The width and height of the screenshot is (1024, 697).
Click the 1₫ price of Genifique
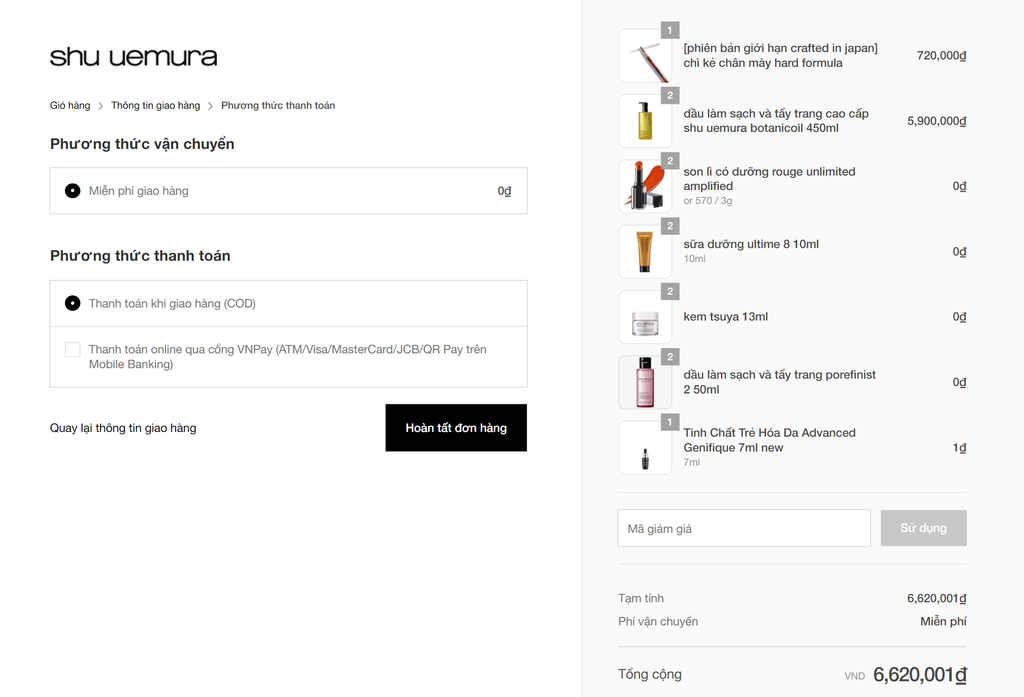959,447
